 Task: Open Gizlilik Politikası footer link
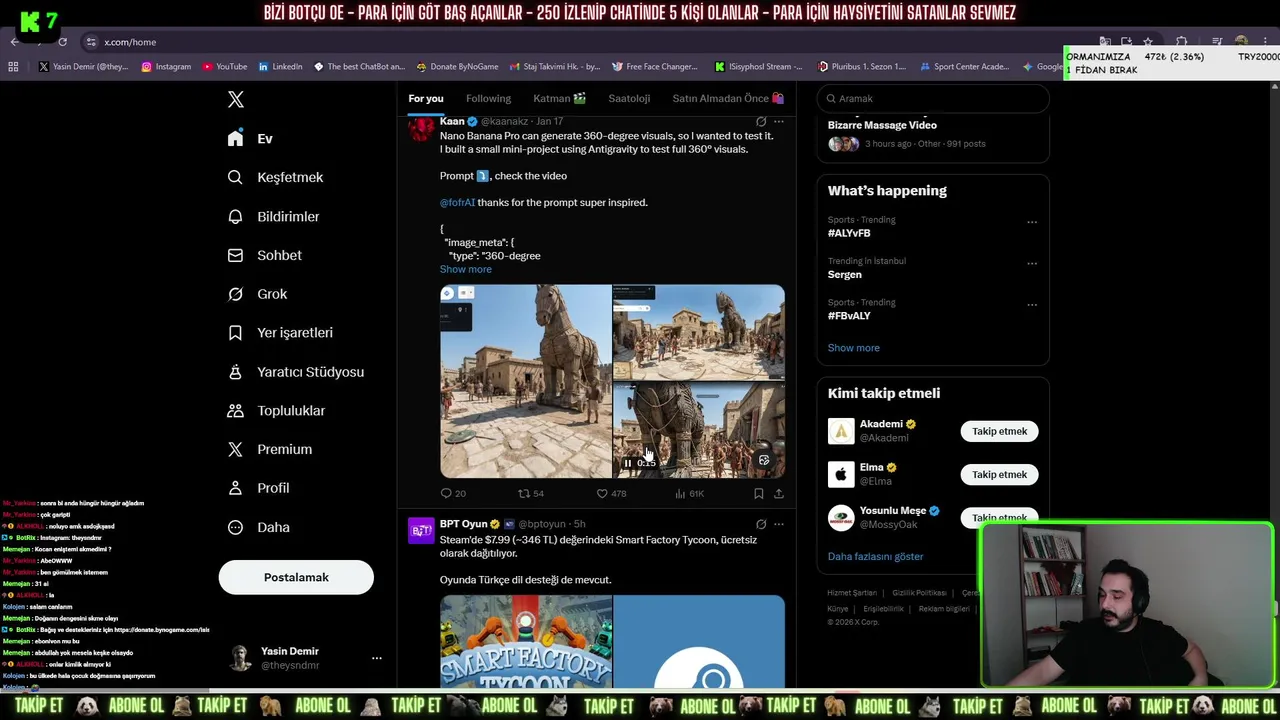919,593
